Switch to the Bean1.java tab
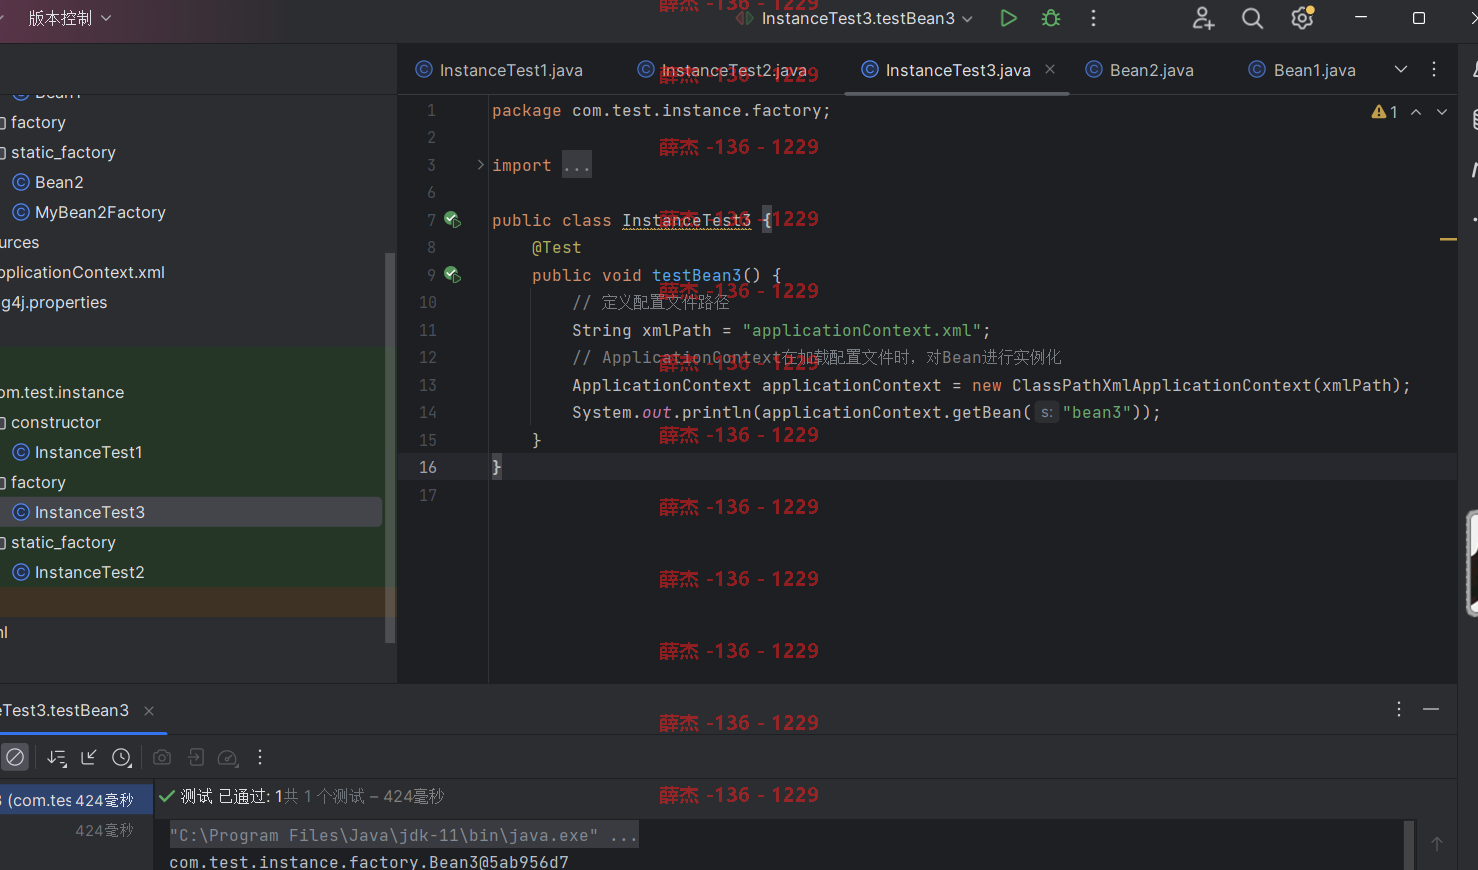1478x870 pixels. point(1303,70)
